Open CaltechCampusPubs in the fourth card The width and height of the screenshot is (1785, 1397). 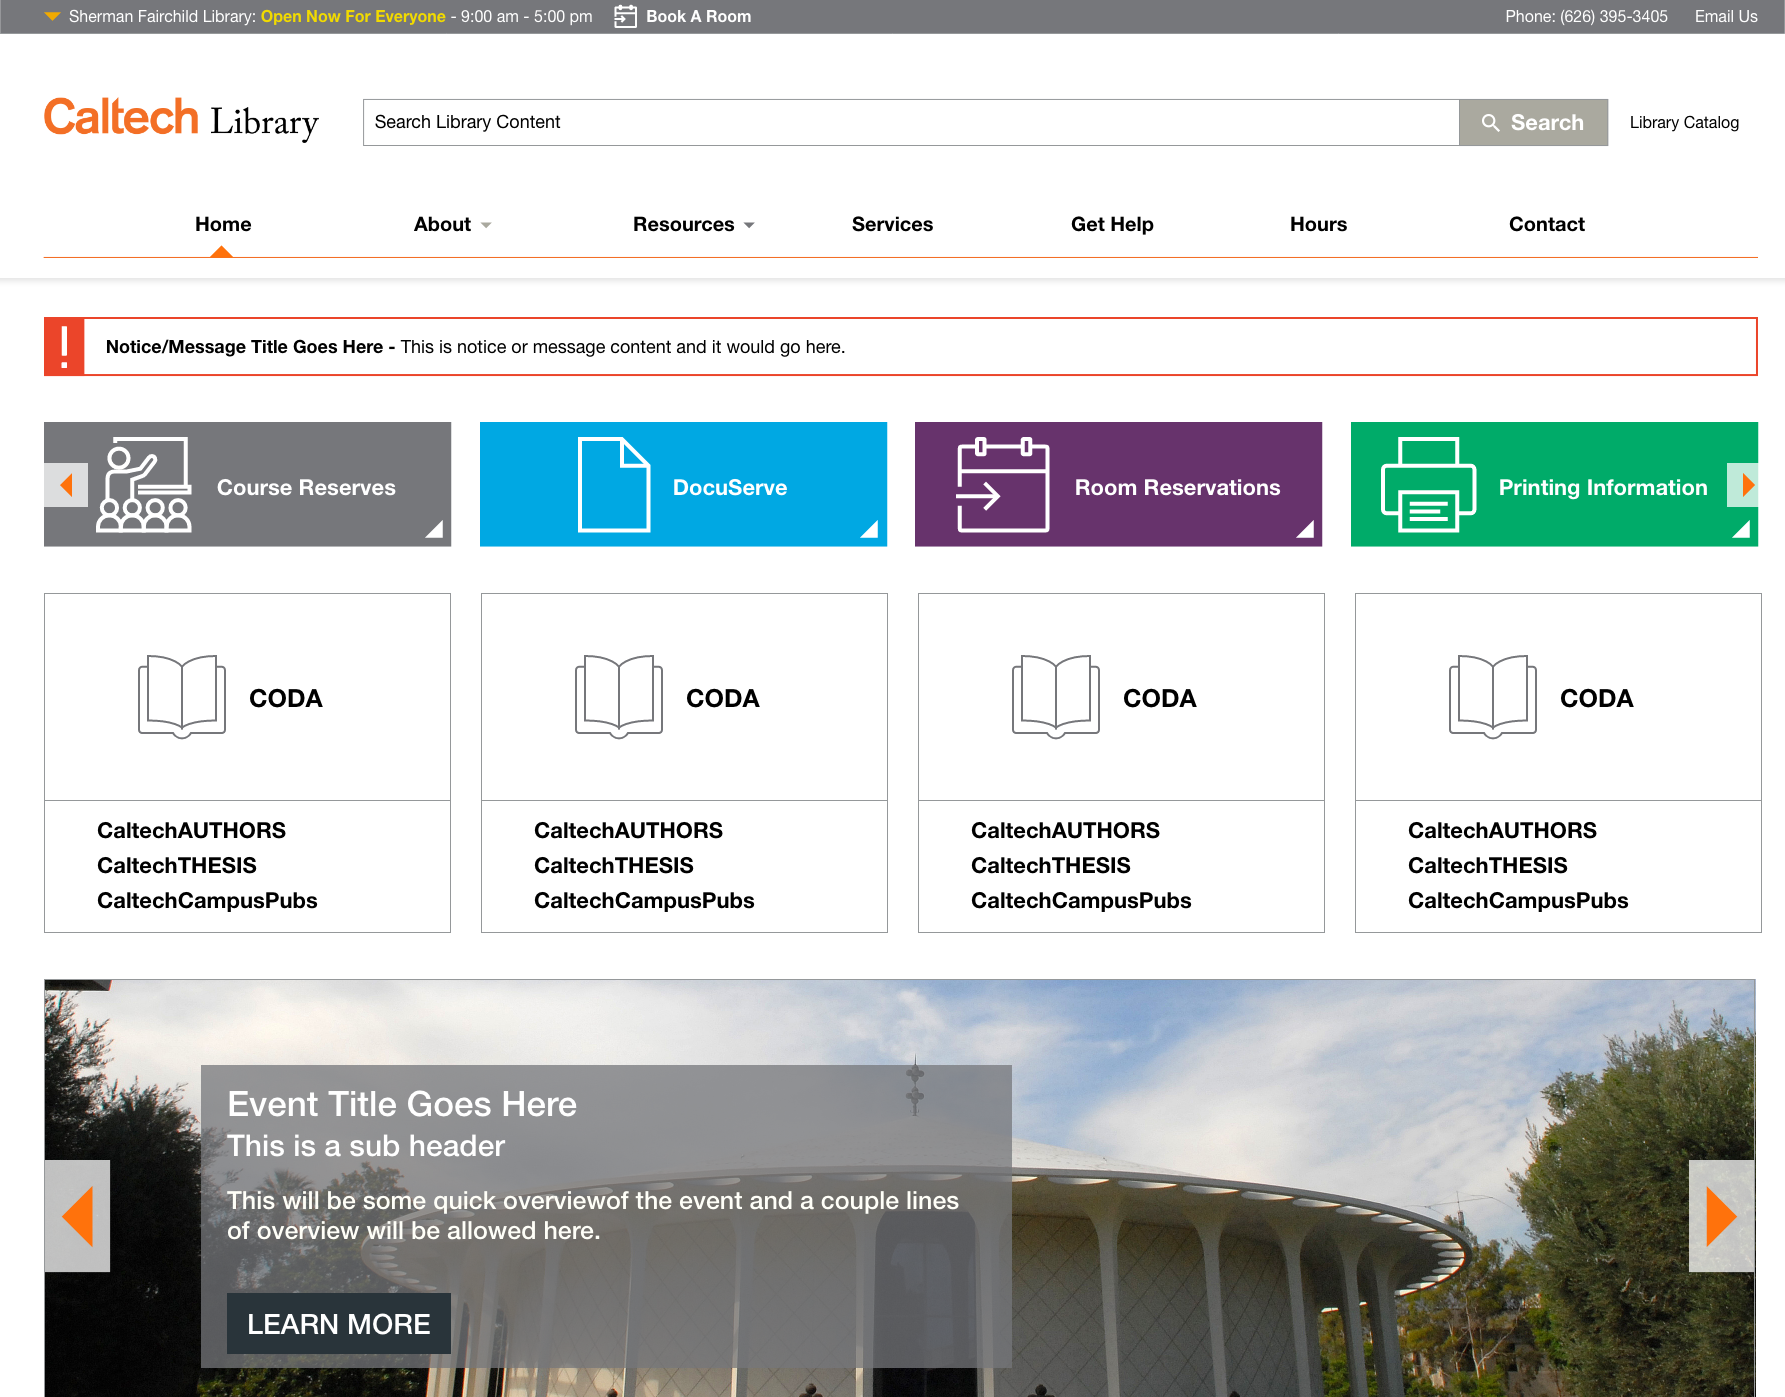(1518, 900)
